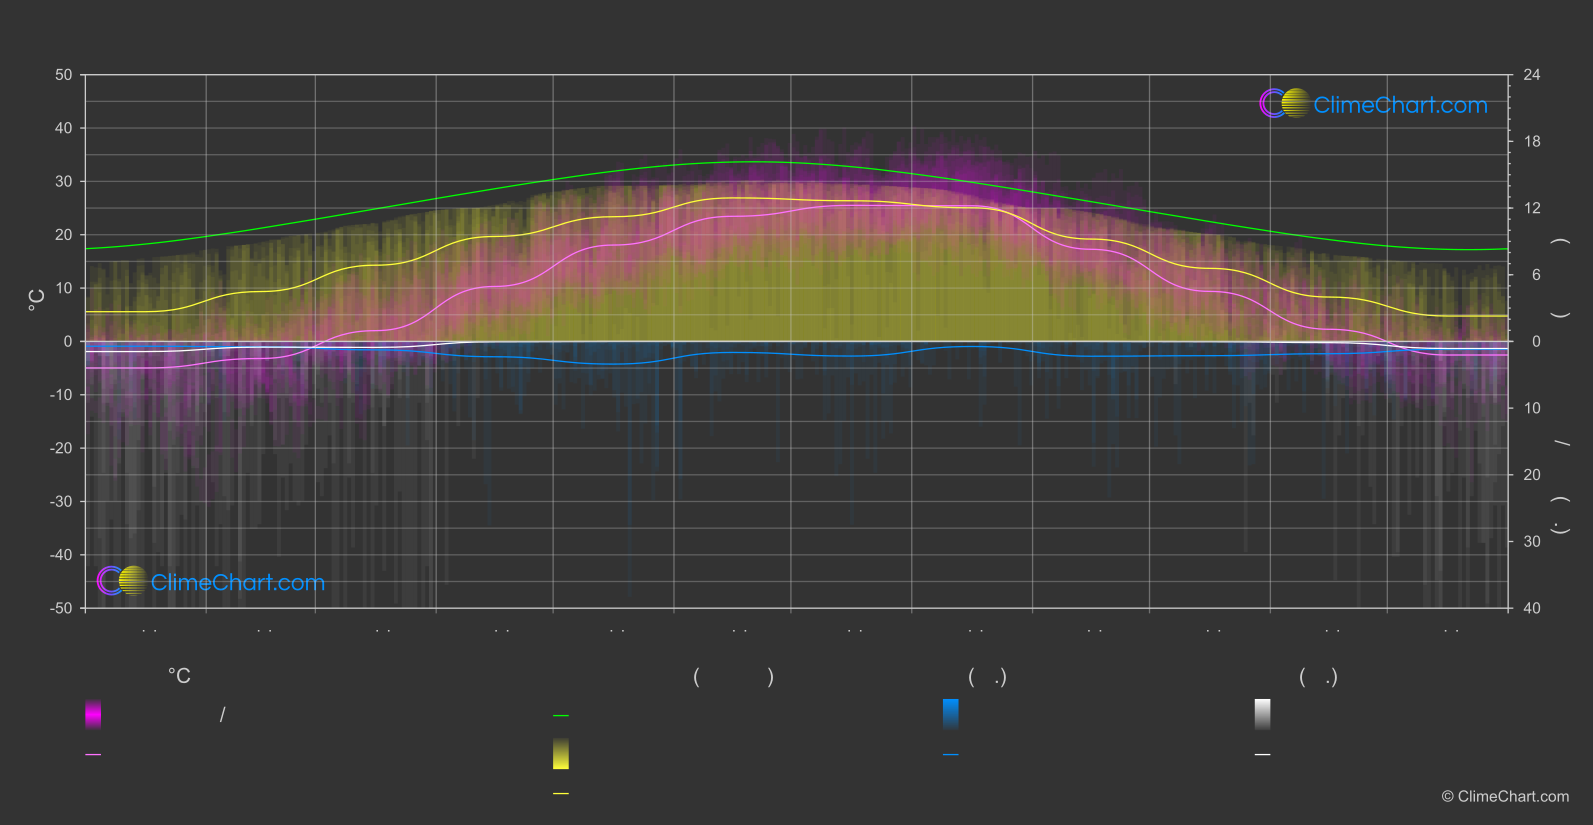Select the blue gradient legend swatch

coord(951,714)
